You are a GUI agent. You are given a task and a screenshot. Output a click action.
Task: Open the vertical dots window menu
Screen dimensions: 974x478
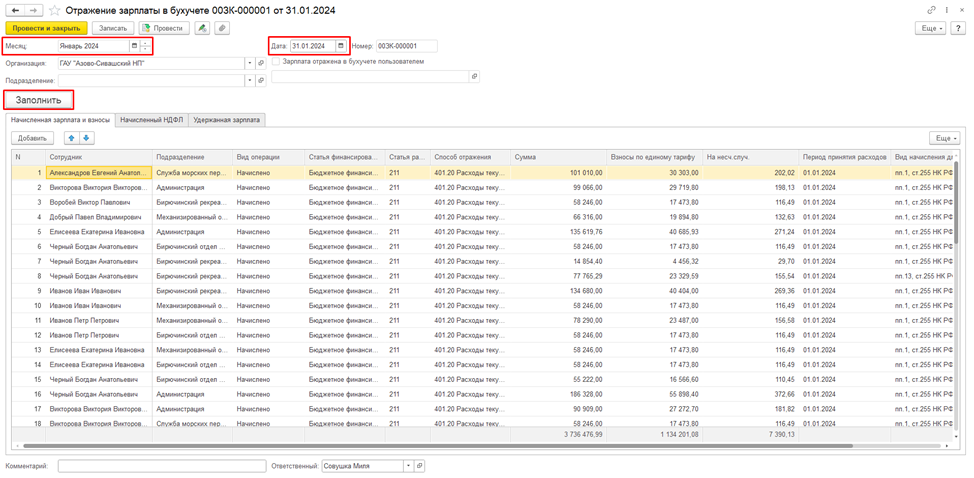click(x=947, y=11)
